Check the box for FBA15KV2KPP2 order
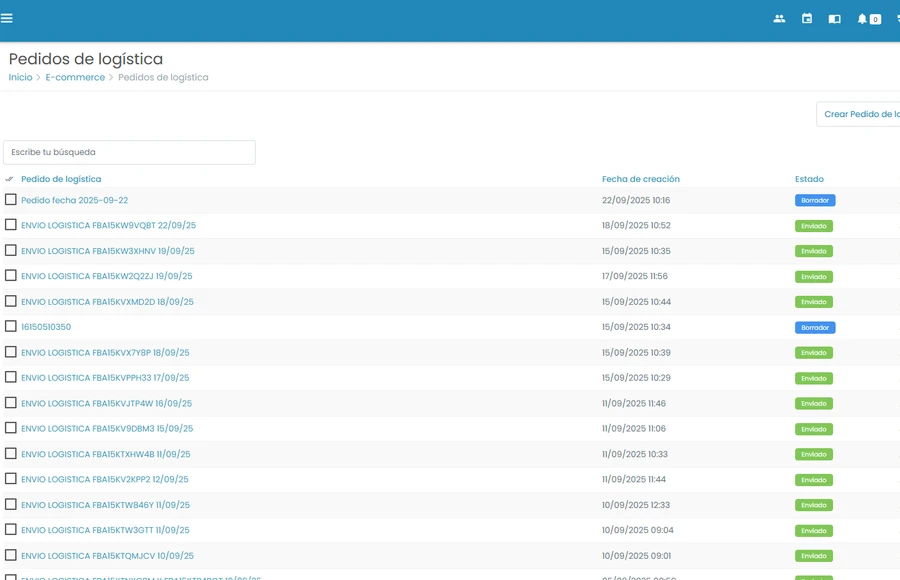Image resolution: width=900 pixels, height=580 pixels. point(10,478)
